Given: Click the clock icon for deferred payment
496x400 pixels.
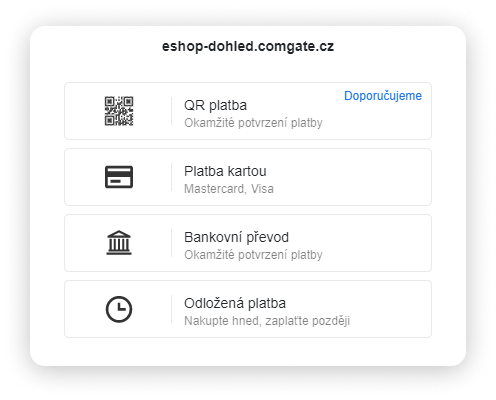Looking at the screenshot, I should [x=119, y=309].
